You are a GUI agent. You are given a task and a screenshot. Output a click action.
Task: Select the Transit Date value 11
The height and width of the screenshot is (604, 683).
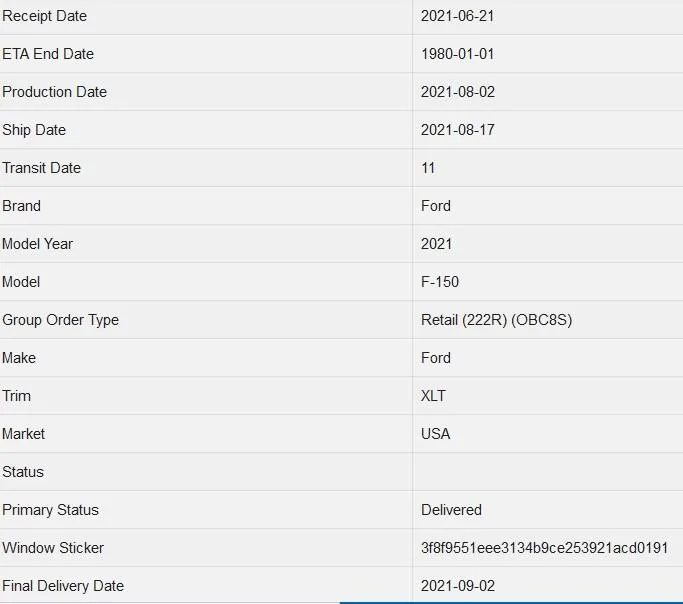428,168
